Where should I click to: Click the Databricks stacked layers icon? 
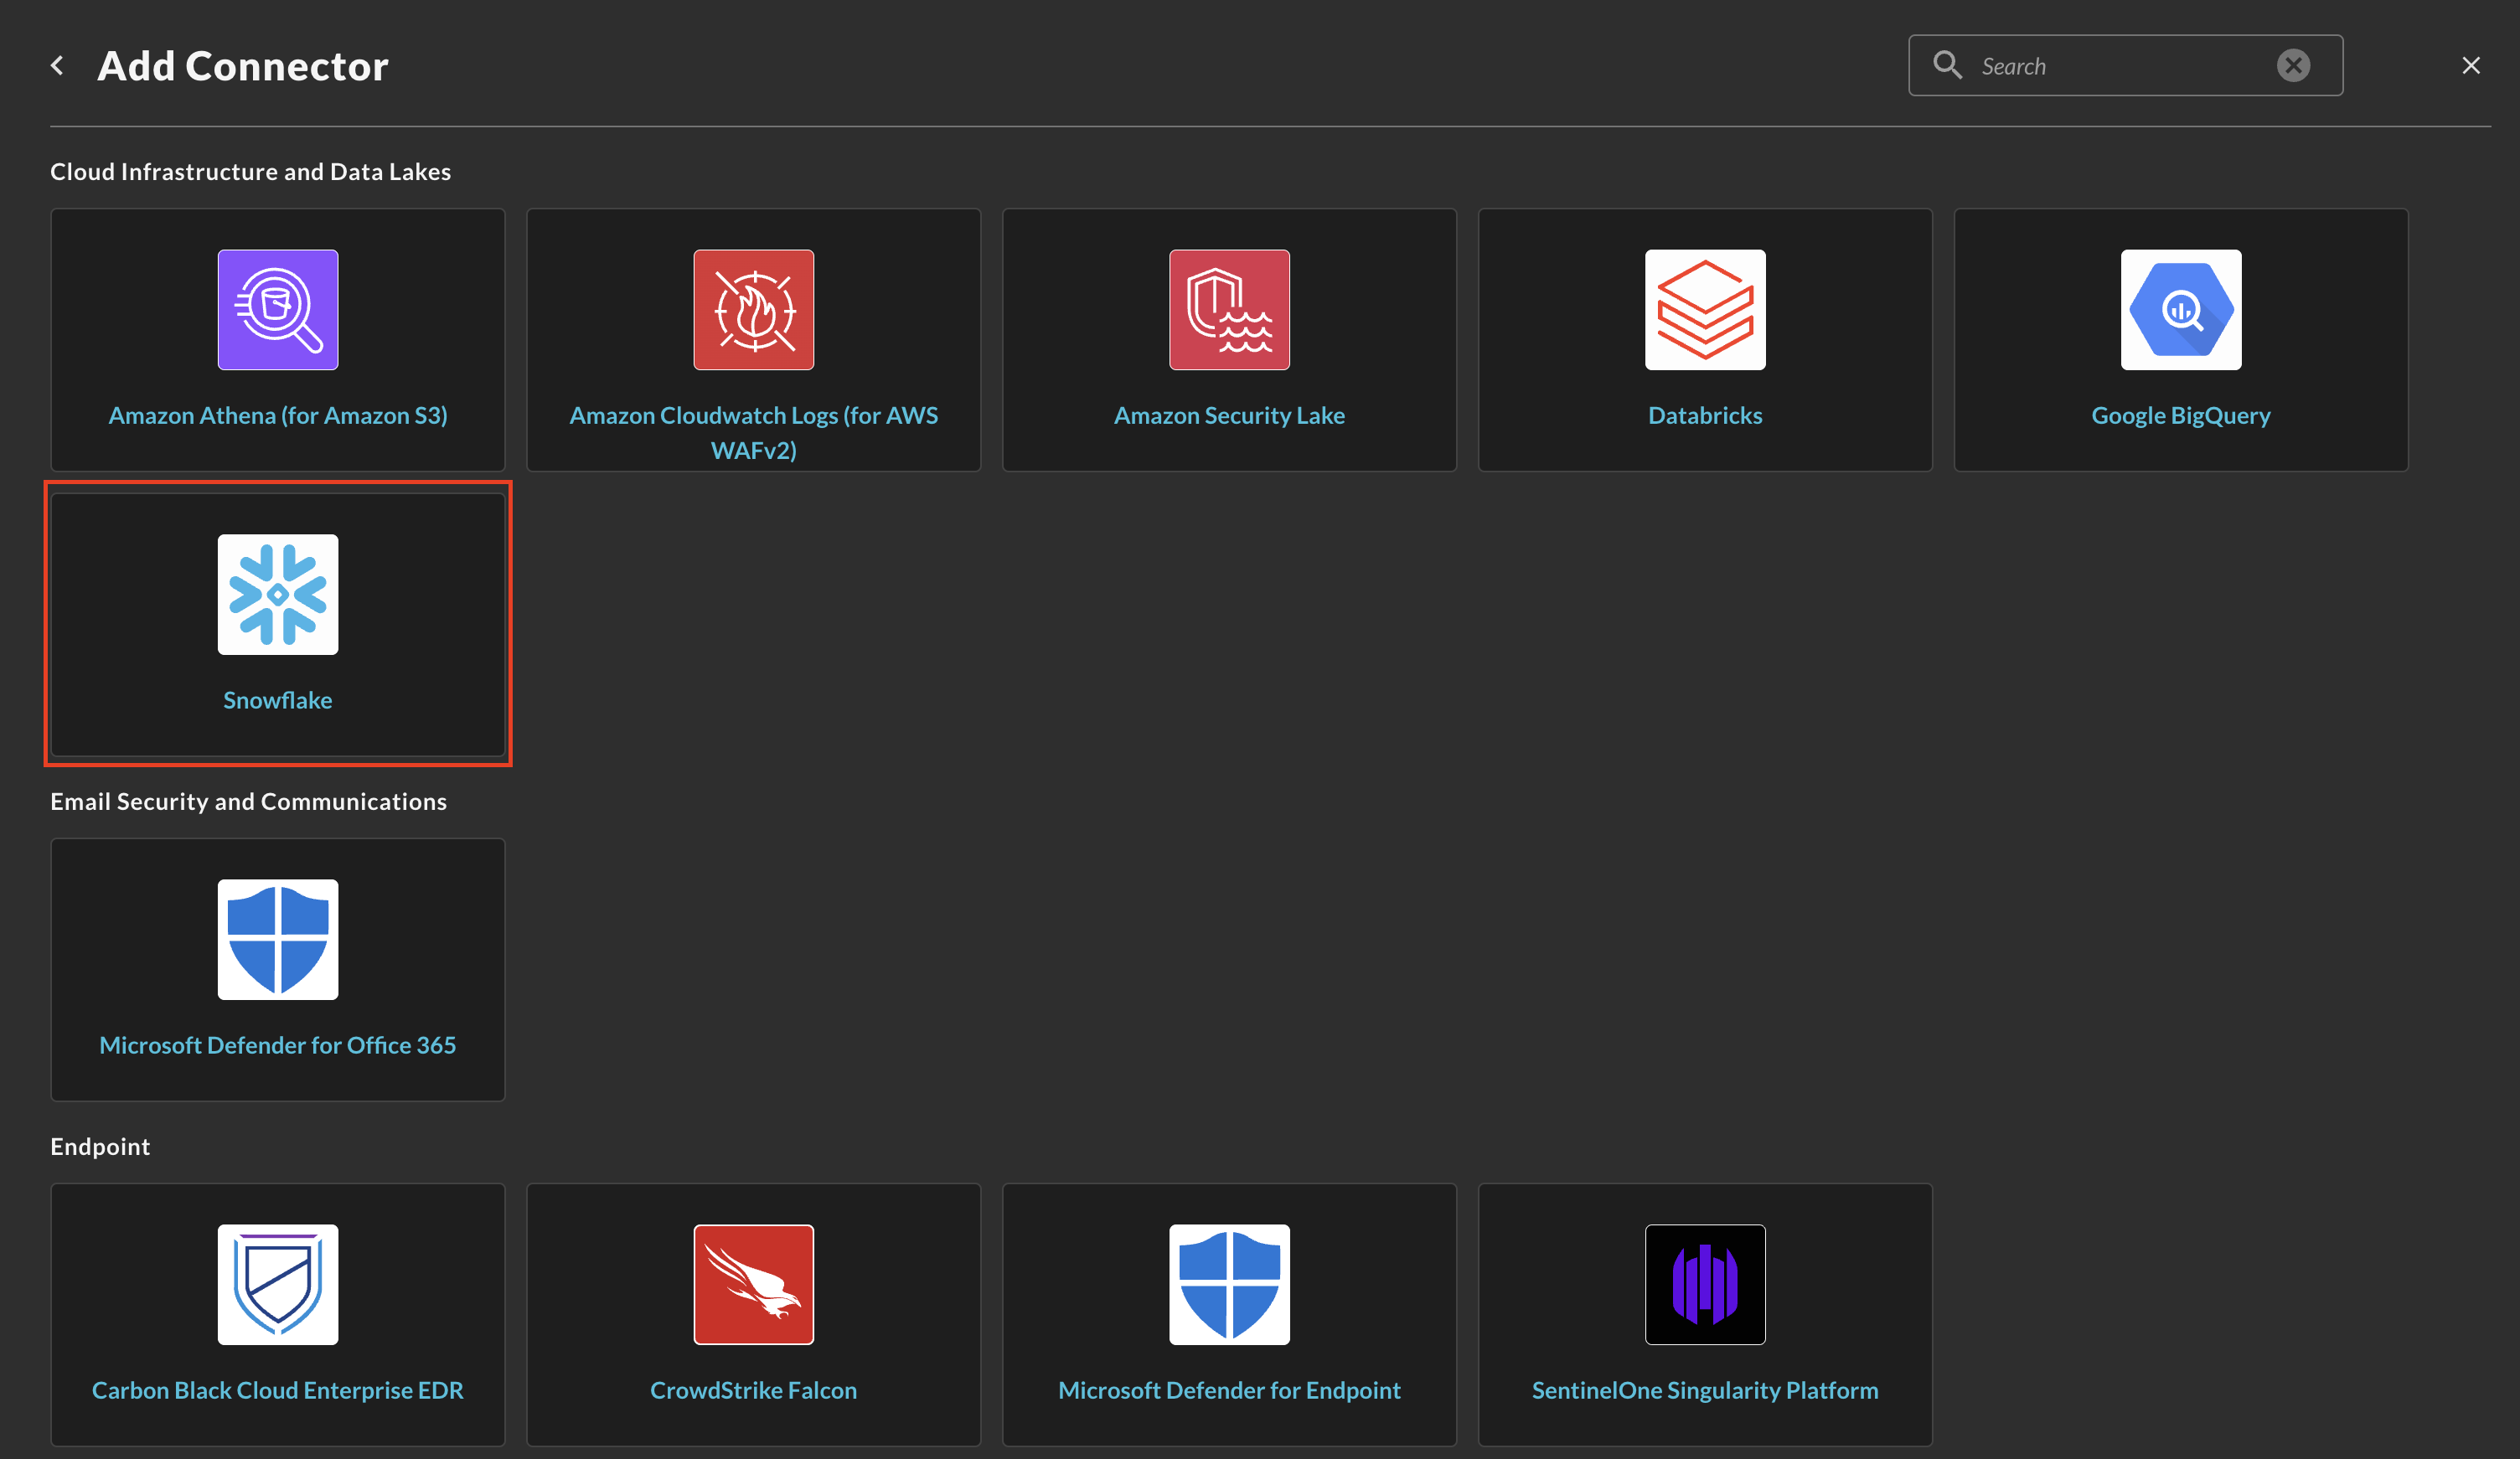pyautogui.click(x=1706, y=310)
